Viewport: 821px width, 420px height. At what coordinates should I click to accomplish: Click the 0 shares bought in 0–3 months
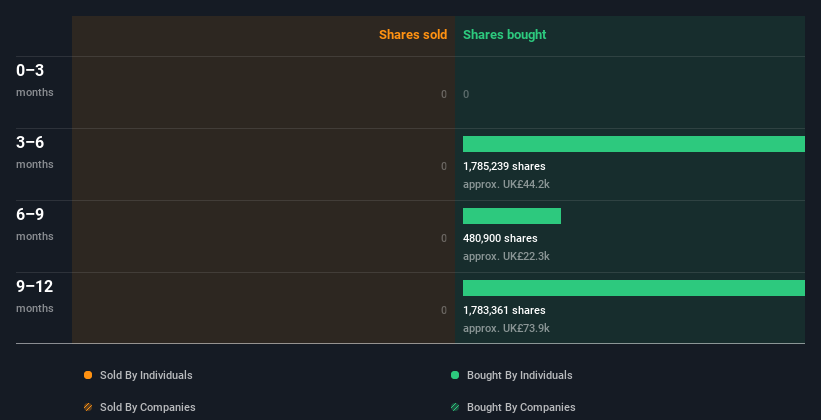click(x=466, y=94)
